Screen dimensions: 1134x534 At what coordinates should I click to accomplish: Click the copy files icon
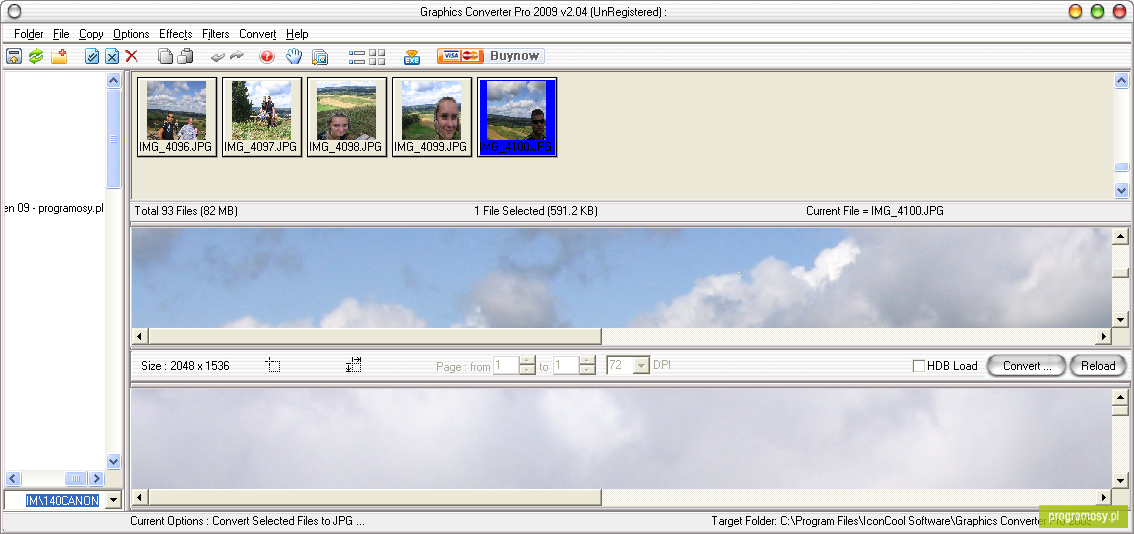166,56
